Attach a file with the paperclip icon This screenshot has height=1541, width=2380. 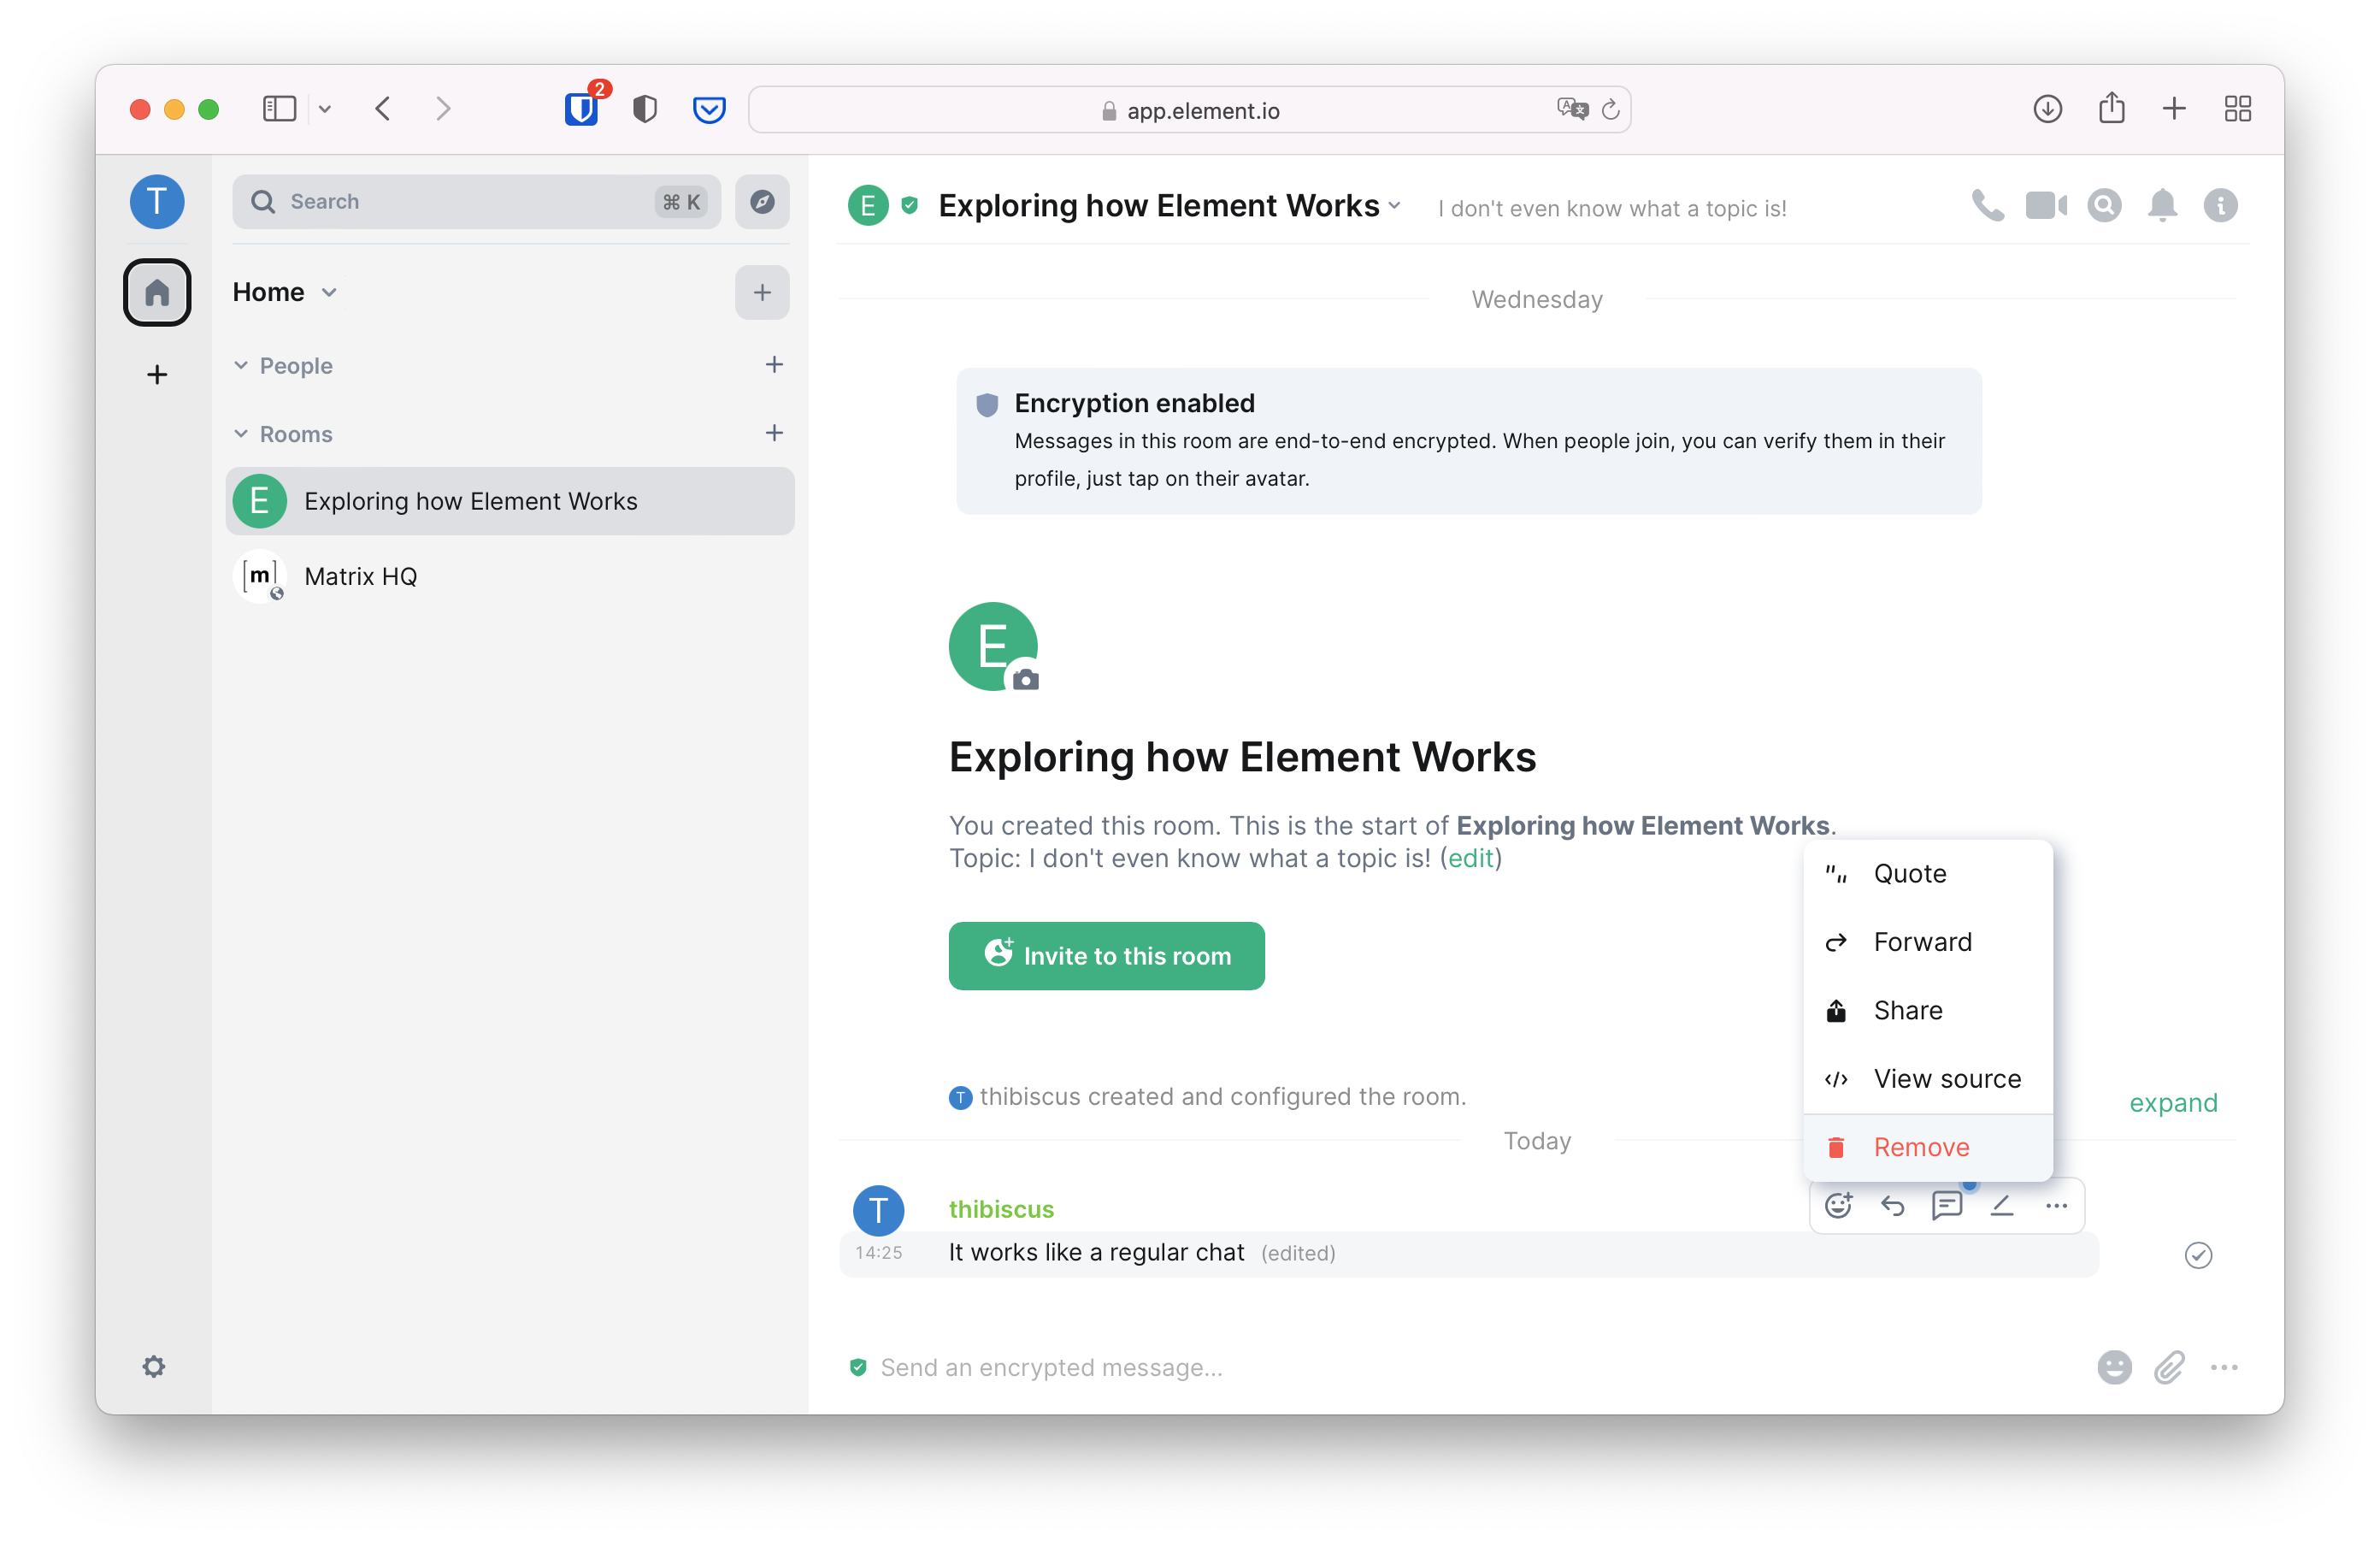(2169, 1367)
